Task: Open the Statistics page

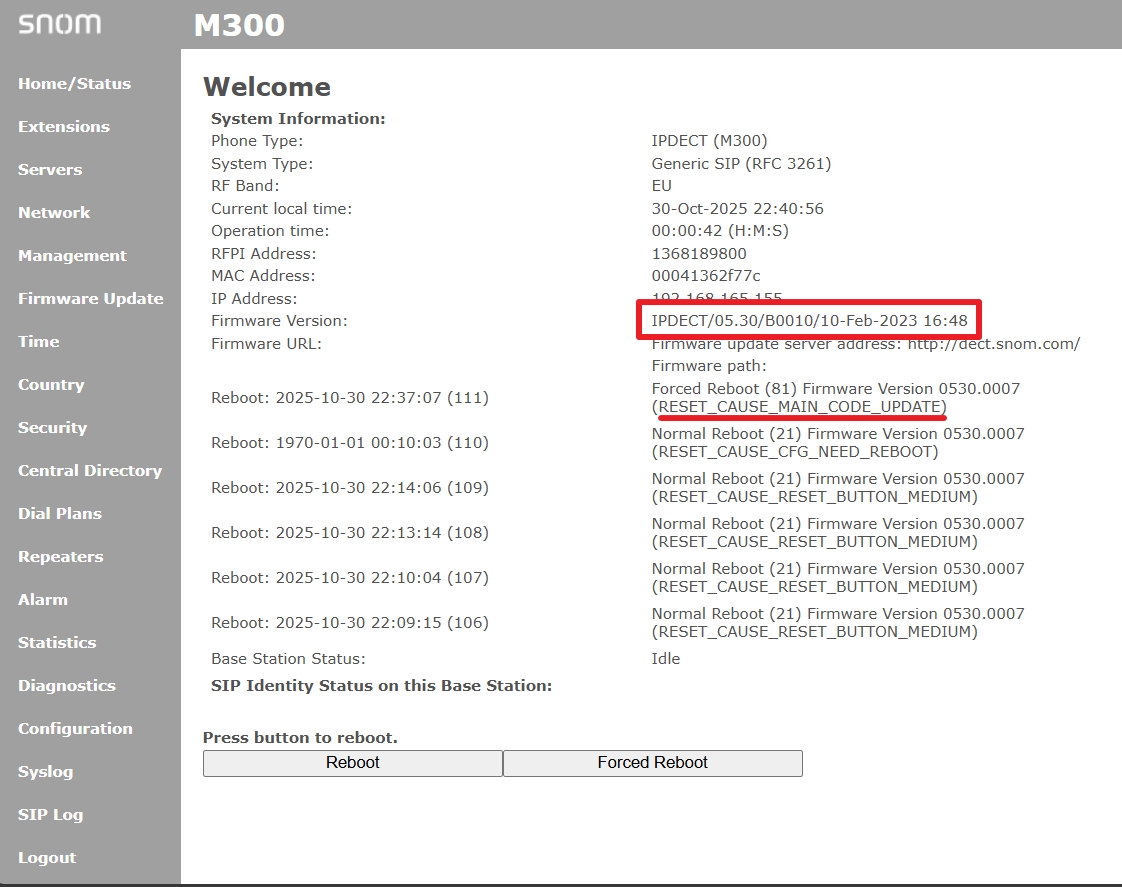Action: pos(57,642)
